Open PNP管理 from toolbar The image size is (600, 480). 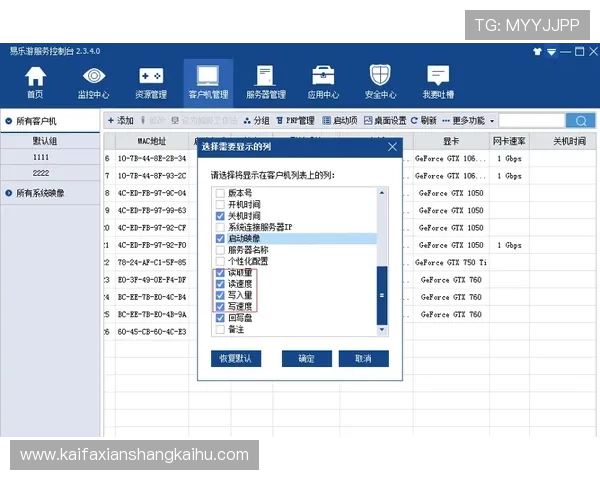[x=295, y=121]
